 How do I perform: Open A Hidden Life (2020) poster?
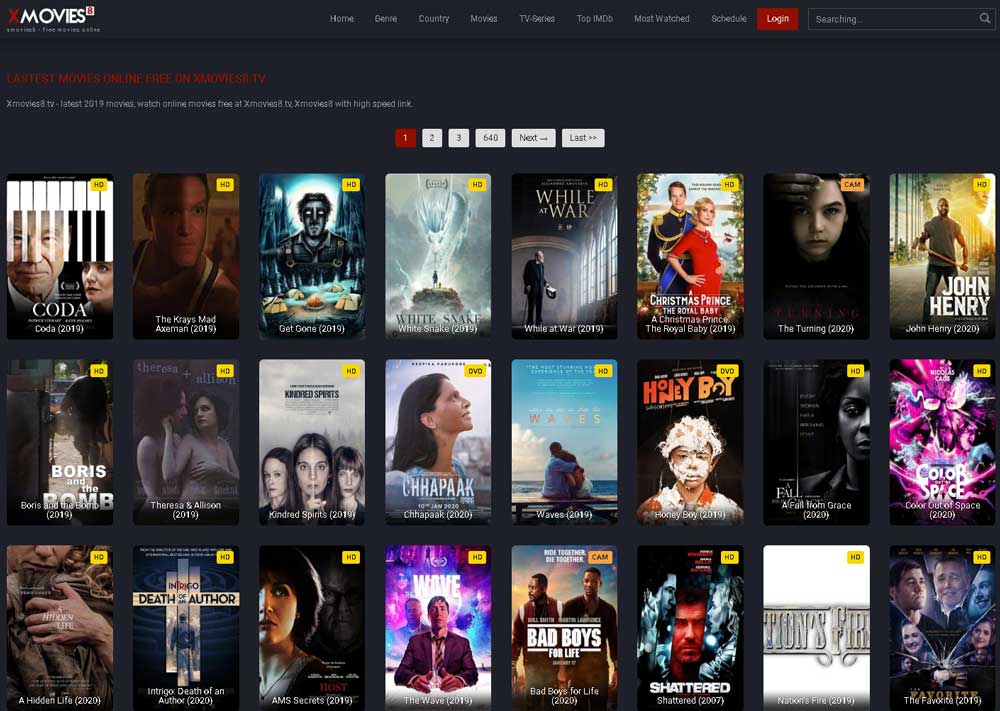pos(60,627)
